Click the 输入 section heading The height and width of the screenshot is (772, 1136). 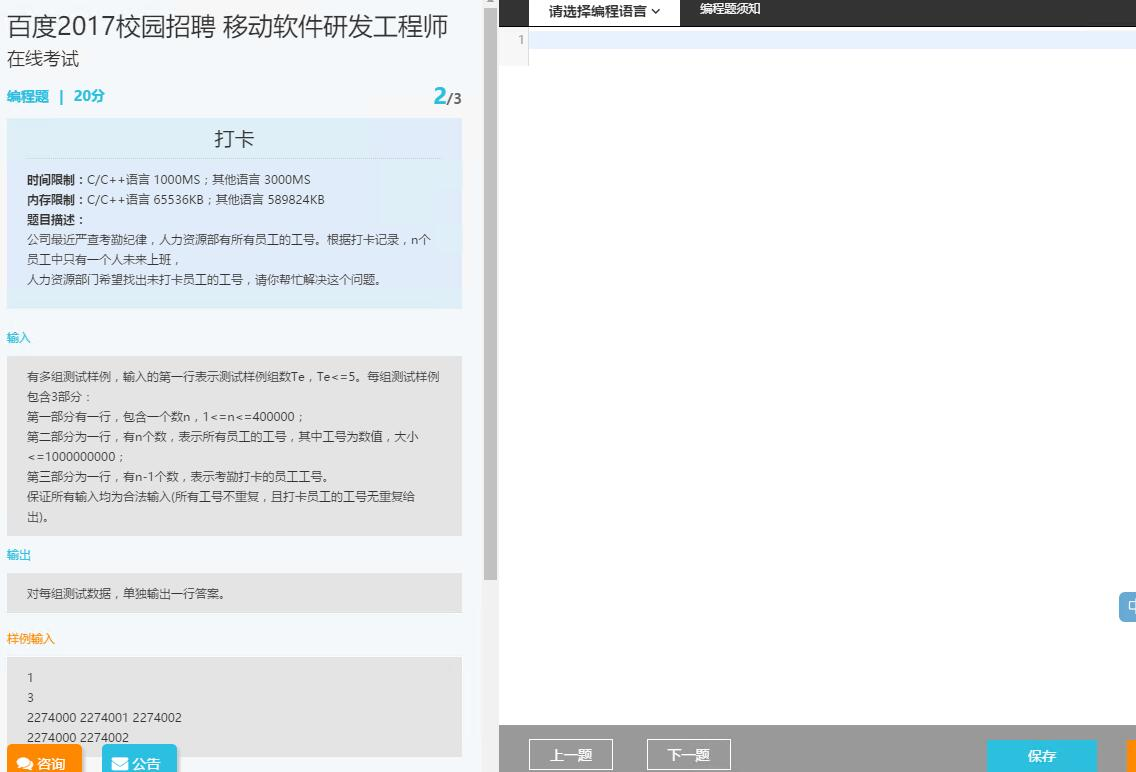coord(18,337)
